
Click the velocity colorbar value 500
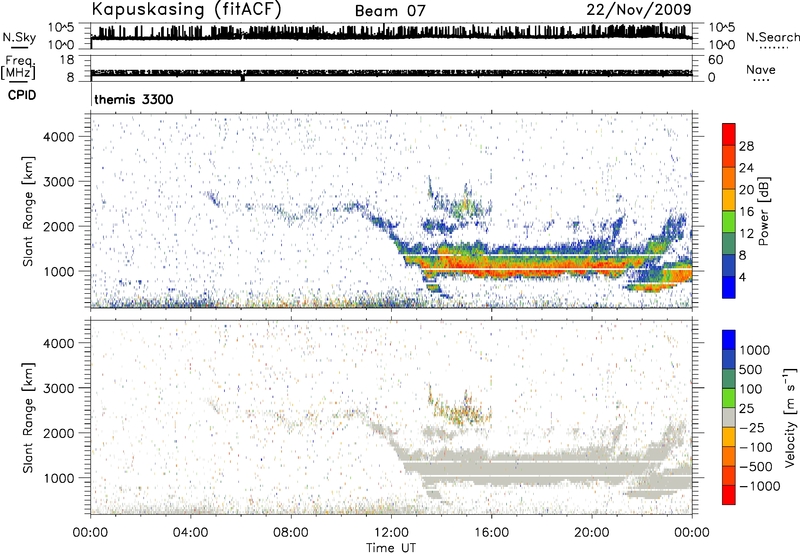click(751, 369)
